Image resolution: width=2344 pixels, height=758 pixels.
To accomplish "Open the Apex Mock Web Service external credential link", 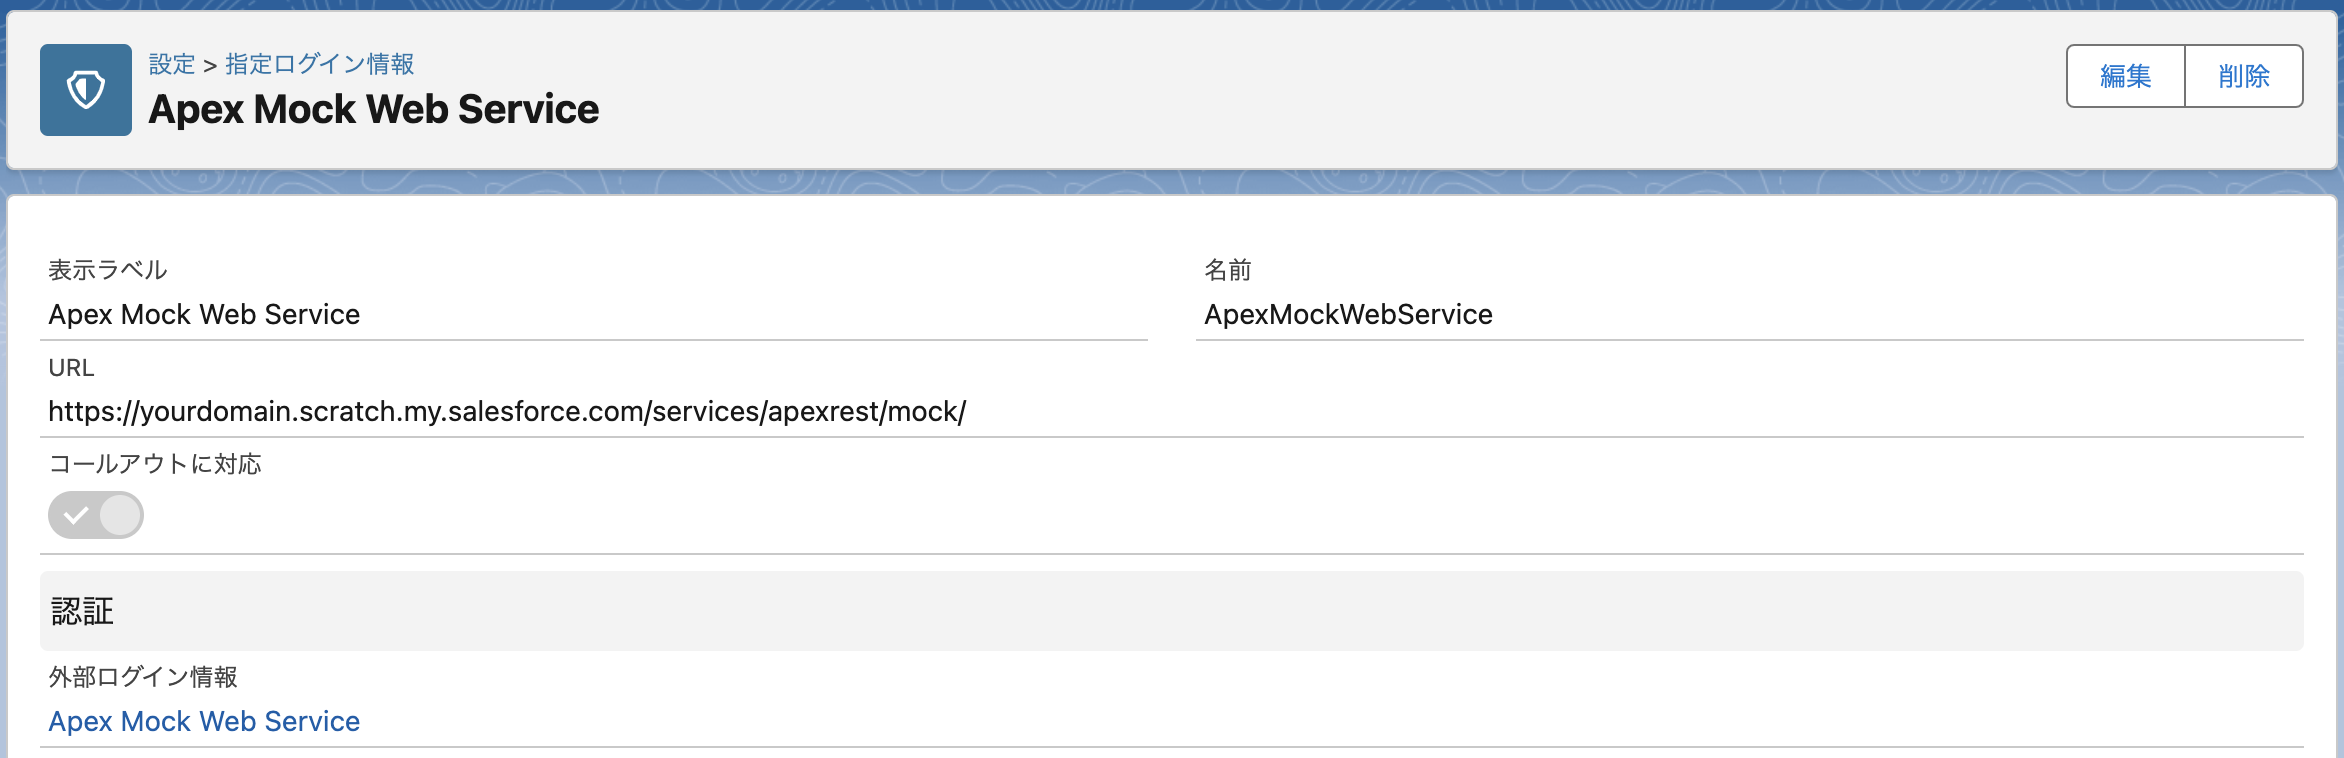I will pyautogui.click(x=204, y=721).
